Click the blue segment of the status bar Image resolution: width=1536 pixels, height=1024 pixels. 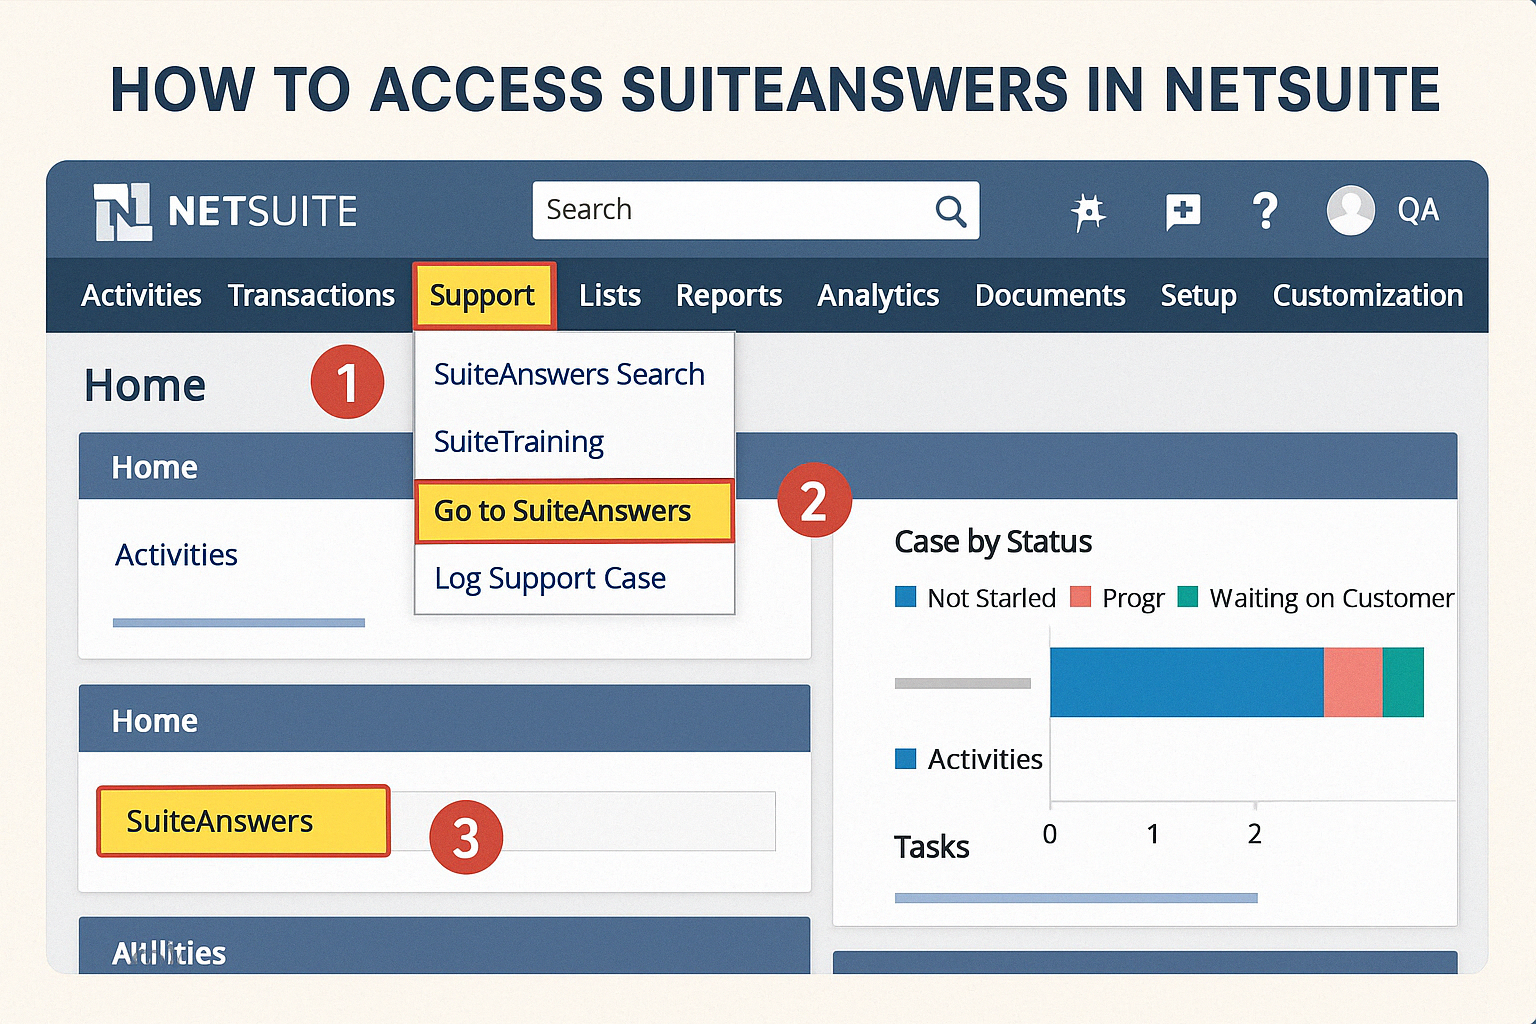1187,682
